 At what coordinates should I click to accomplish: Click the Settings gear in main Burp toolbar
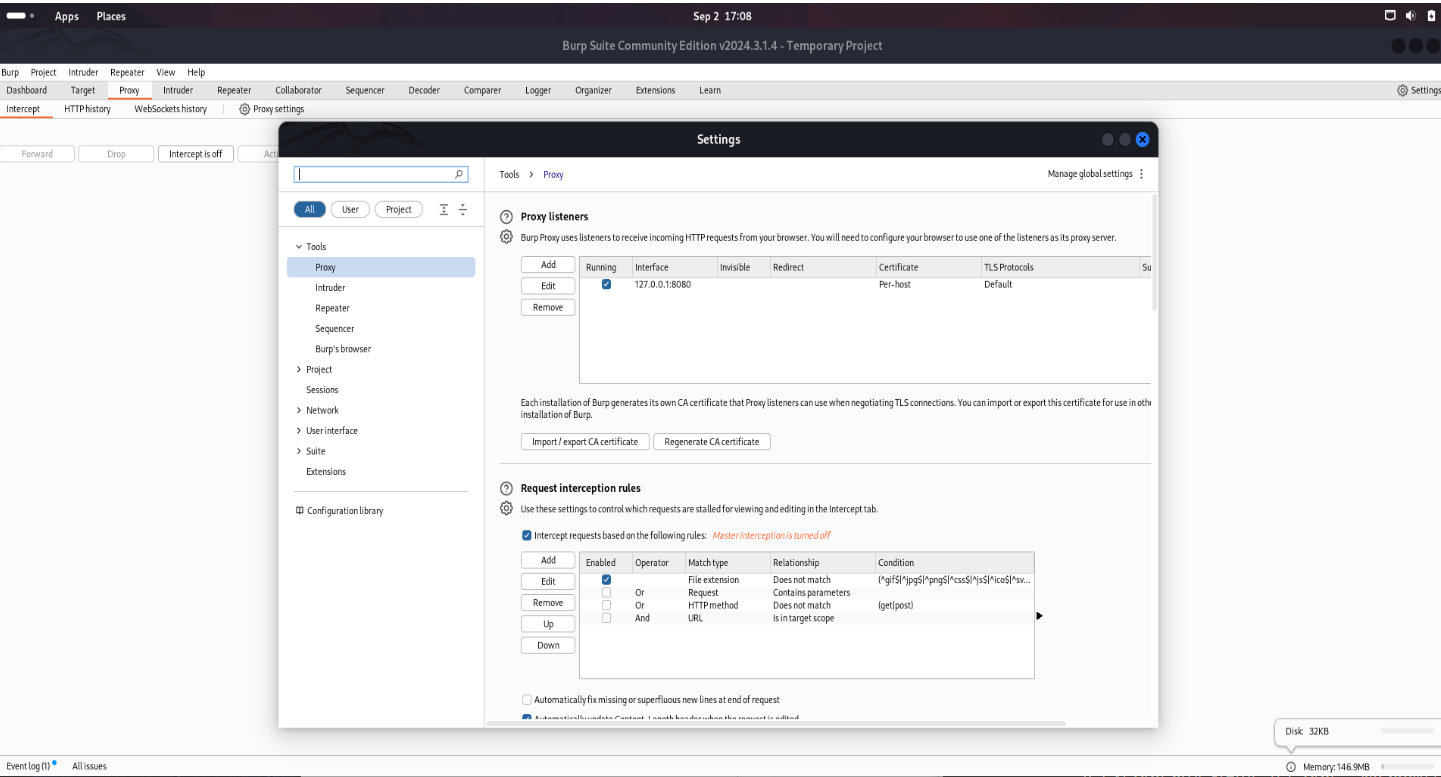coord(1402,90)
